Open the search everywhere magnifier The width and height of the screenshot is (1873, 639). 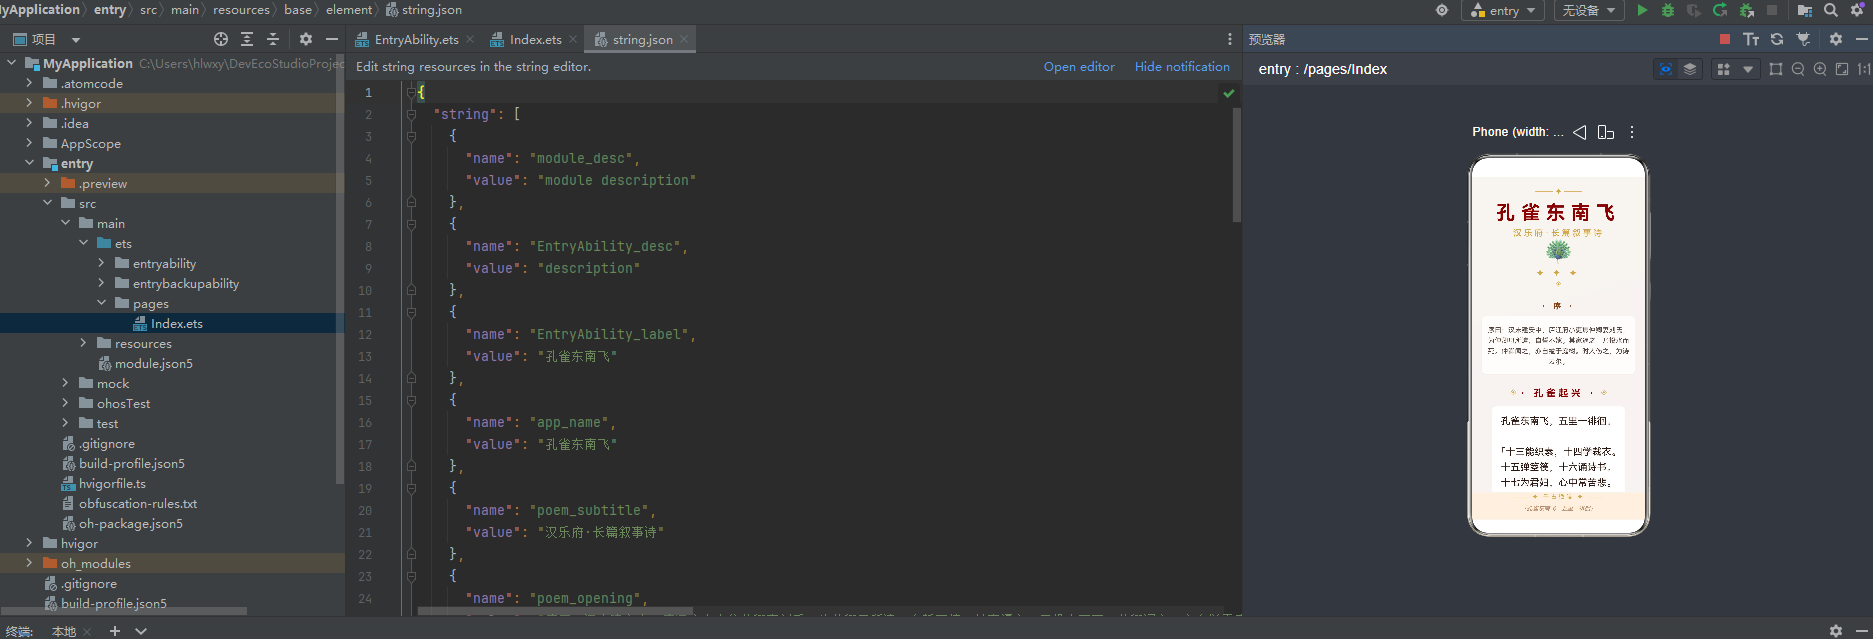tap(1831, 10)
